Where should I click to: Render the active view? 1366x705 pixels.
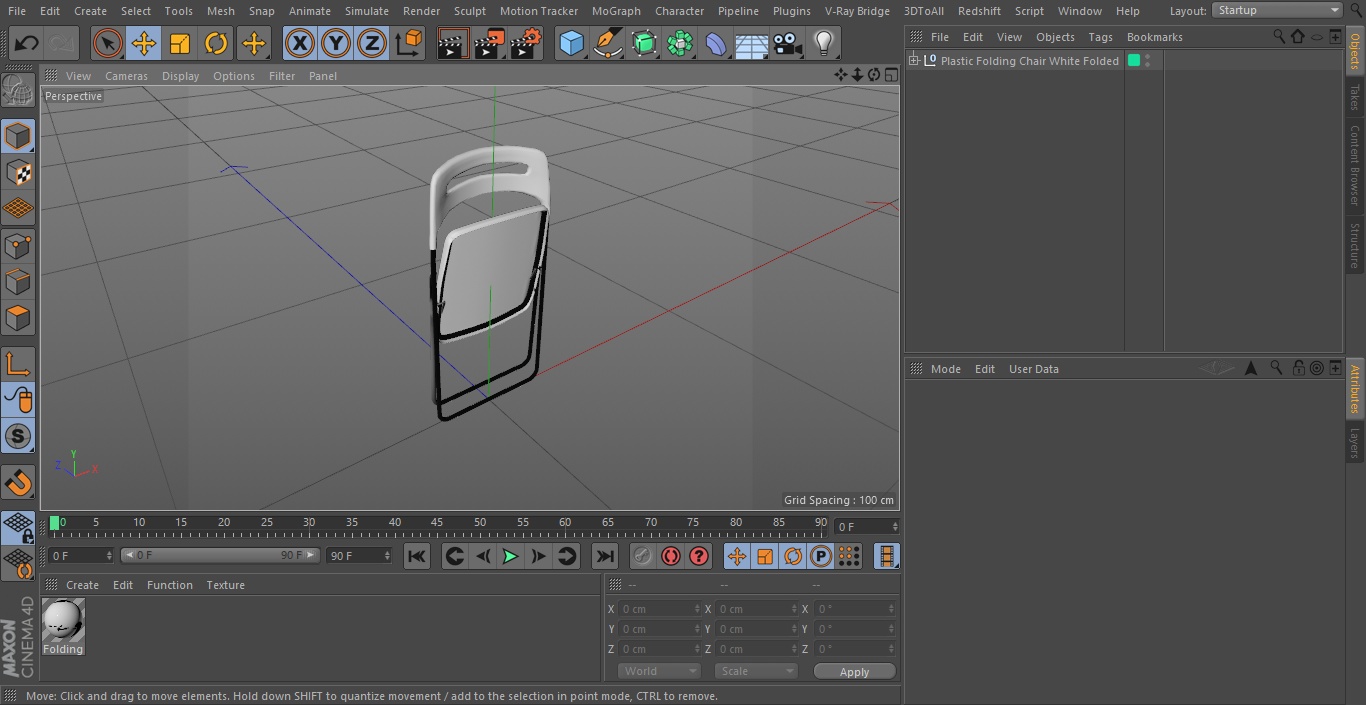pos(453,43)
